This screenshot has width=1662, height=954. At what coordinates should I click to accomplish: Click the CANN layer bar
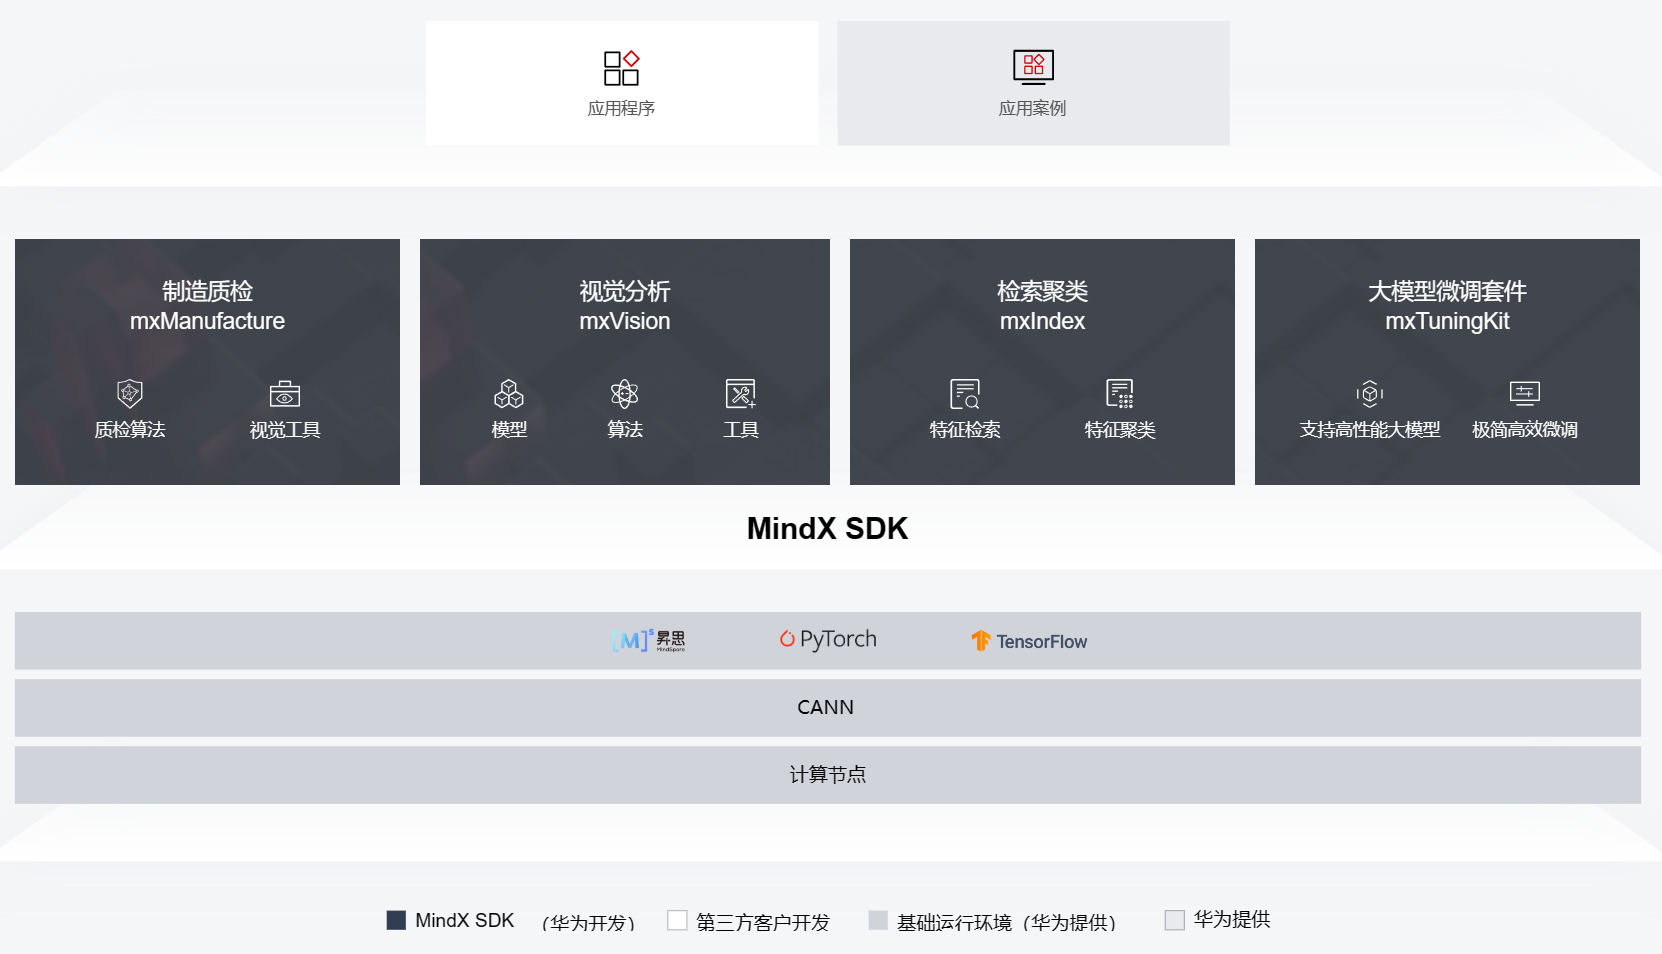tap(828, 708)
